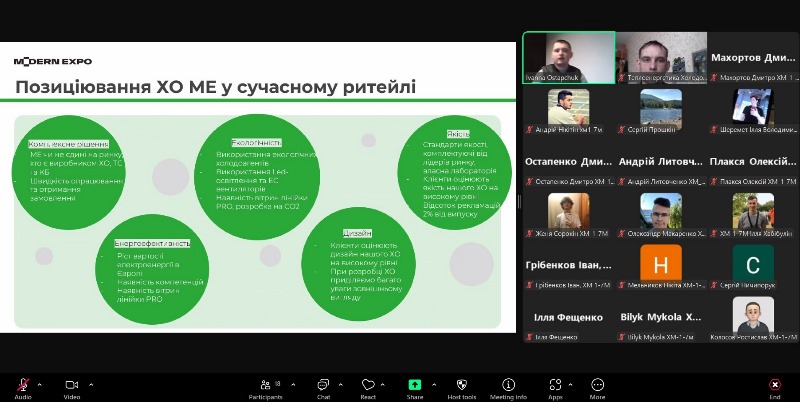800x402 pixels.
Task: Click the 'Екологічність' heading on slide
Action: pos(257,143)
